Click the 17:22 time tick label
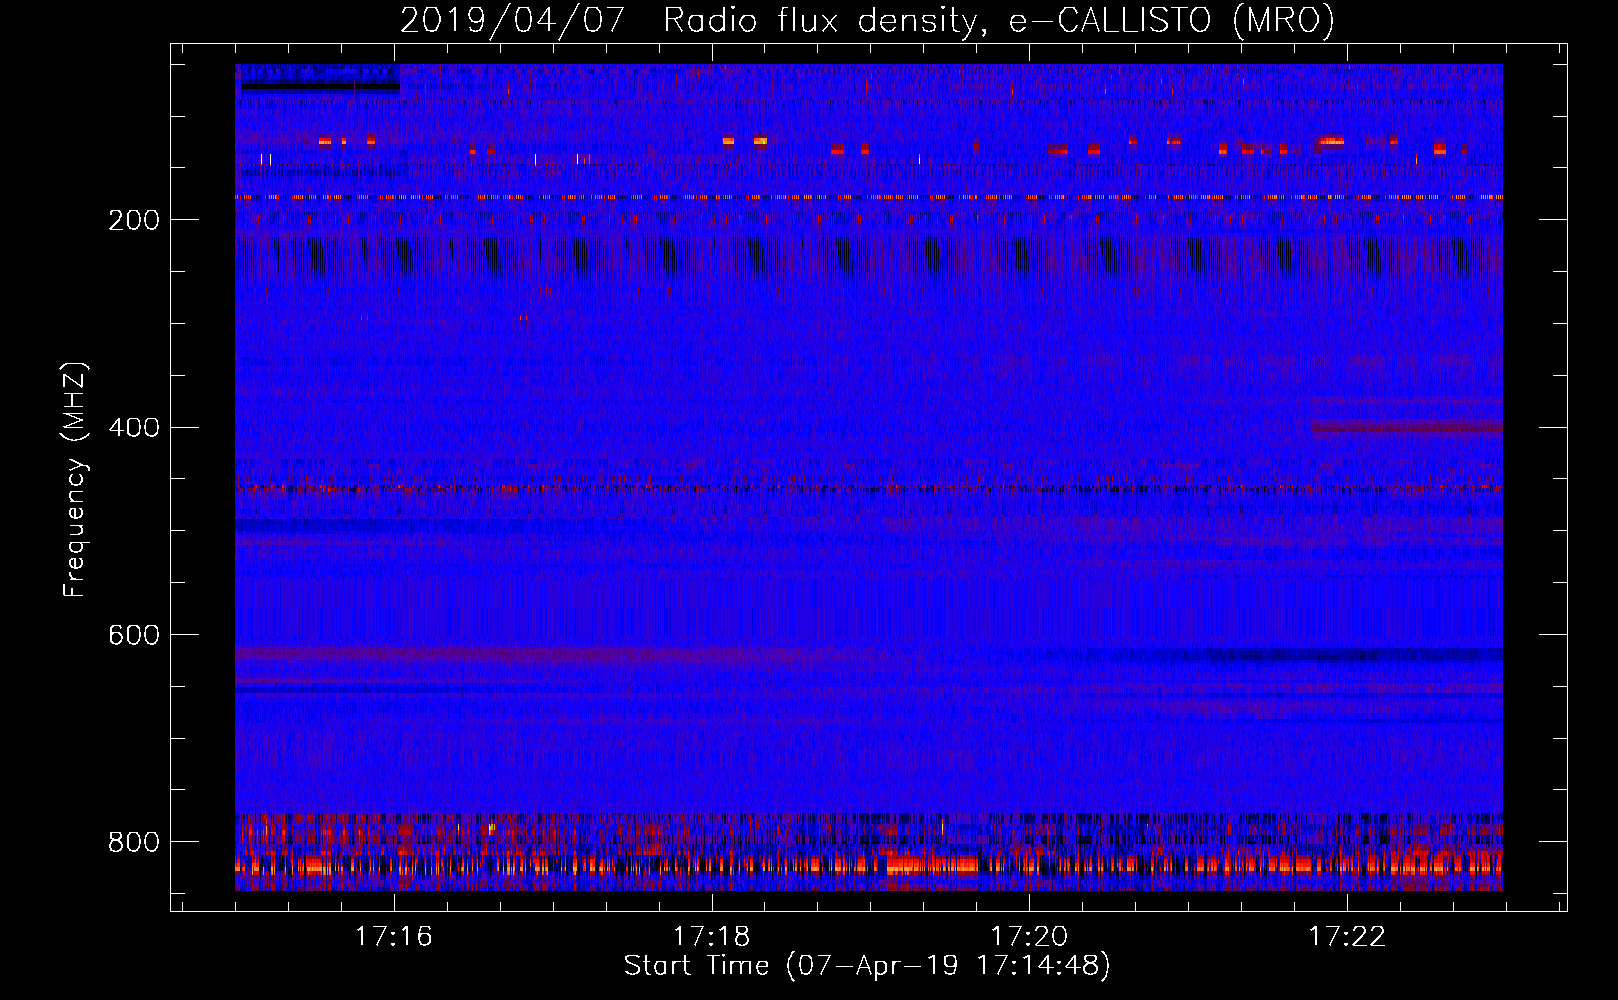Screen dimensions: 1618x1000 coord(1348,936)
